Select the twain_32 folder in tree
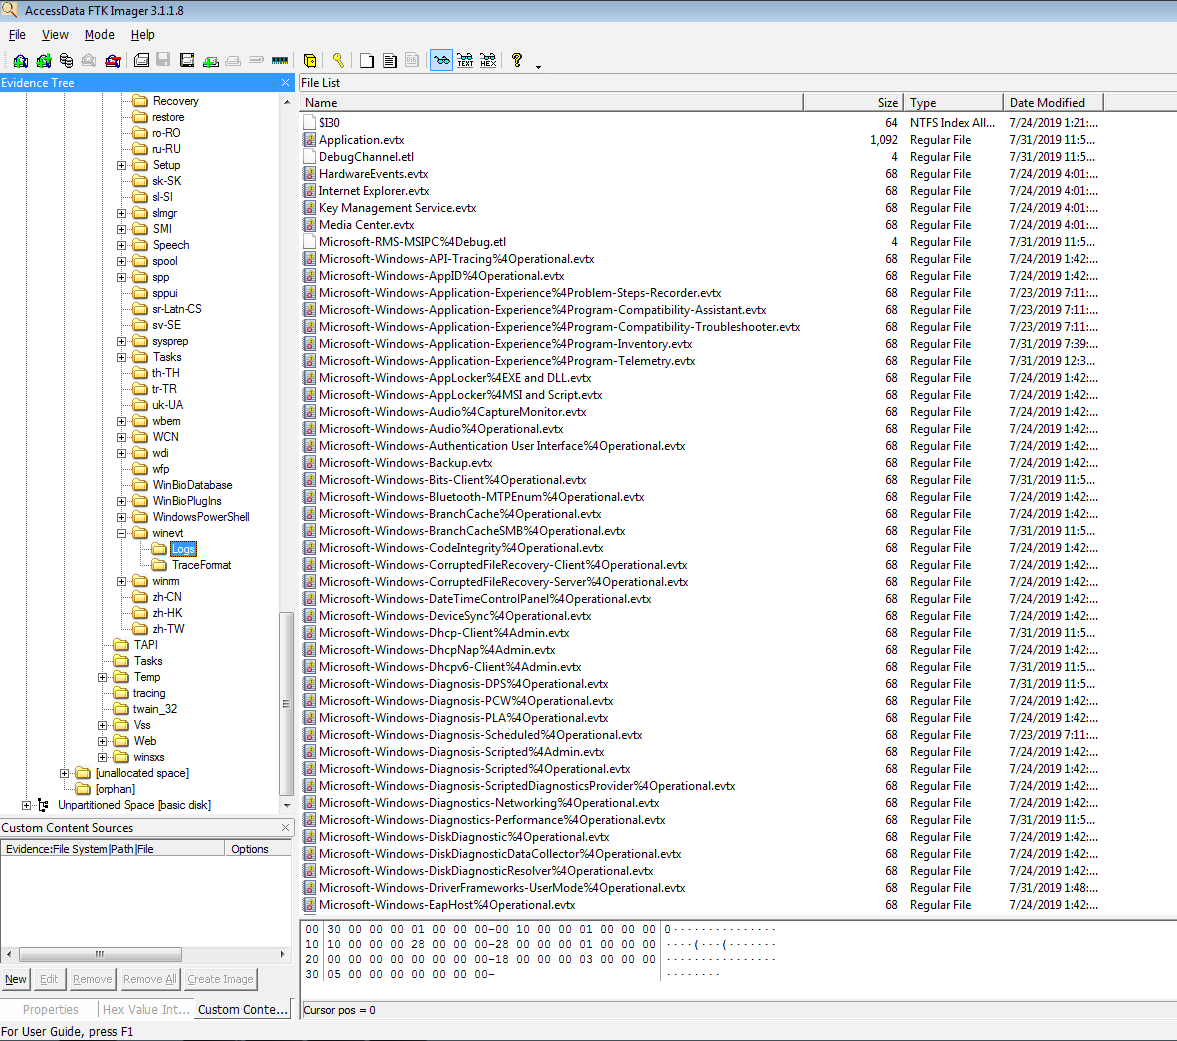Viewport: 1177px width, 1041px height. pos(155,709)
